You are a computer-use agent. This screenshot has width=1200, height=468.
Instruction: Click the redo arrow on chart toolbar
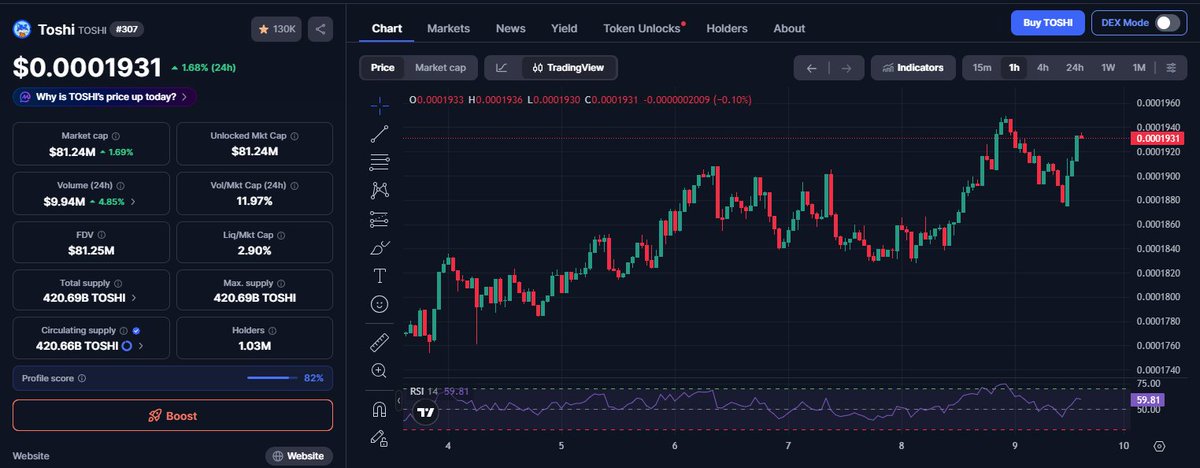click(846, 68)
